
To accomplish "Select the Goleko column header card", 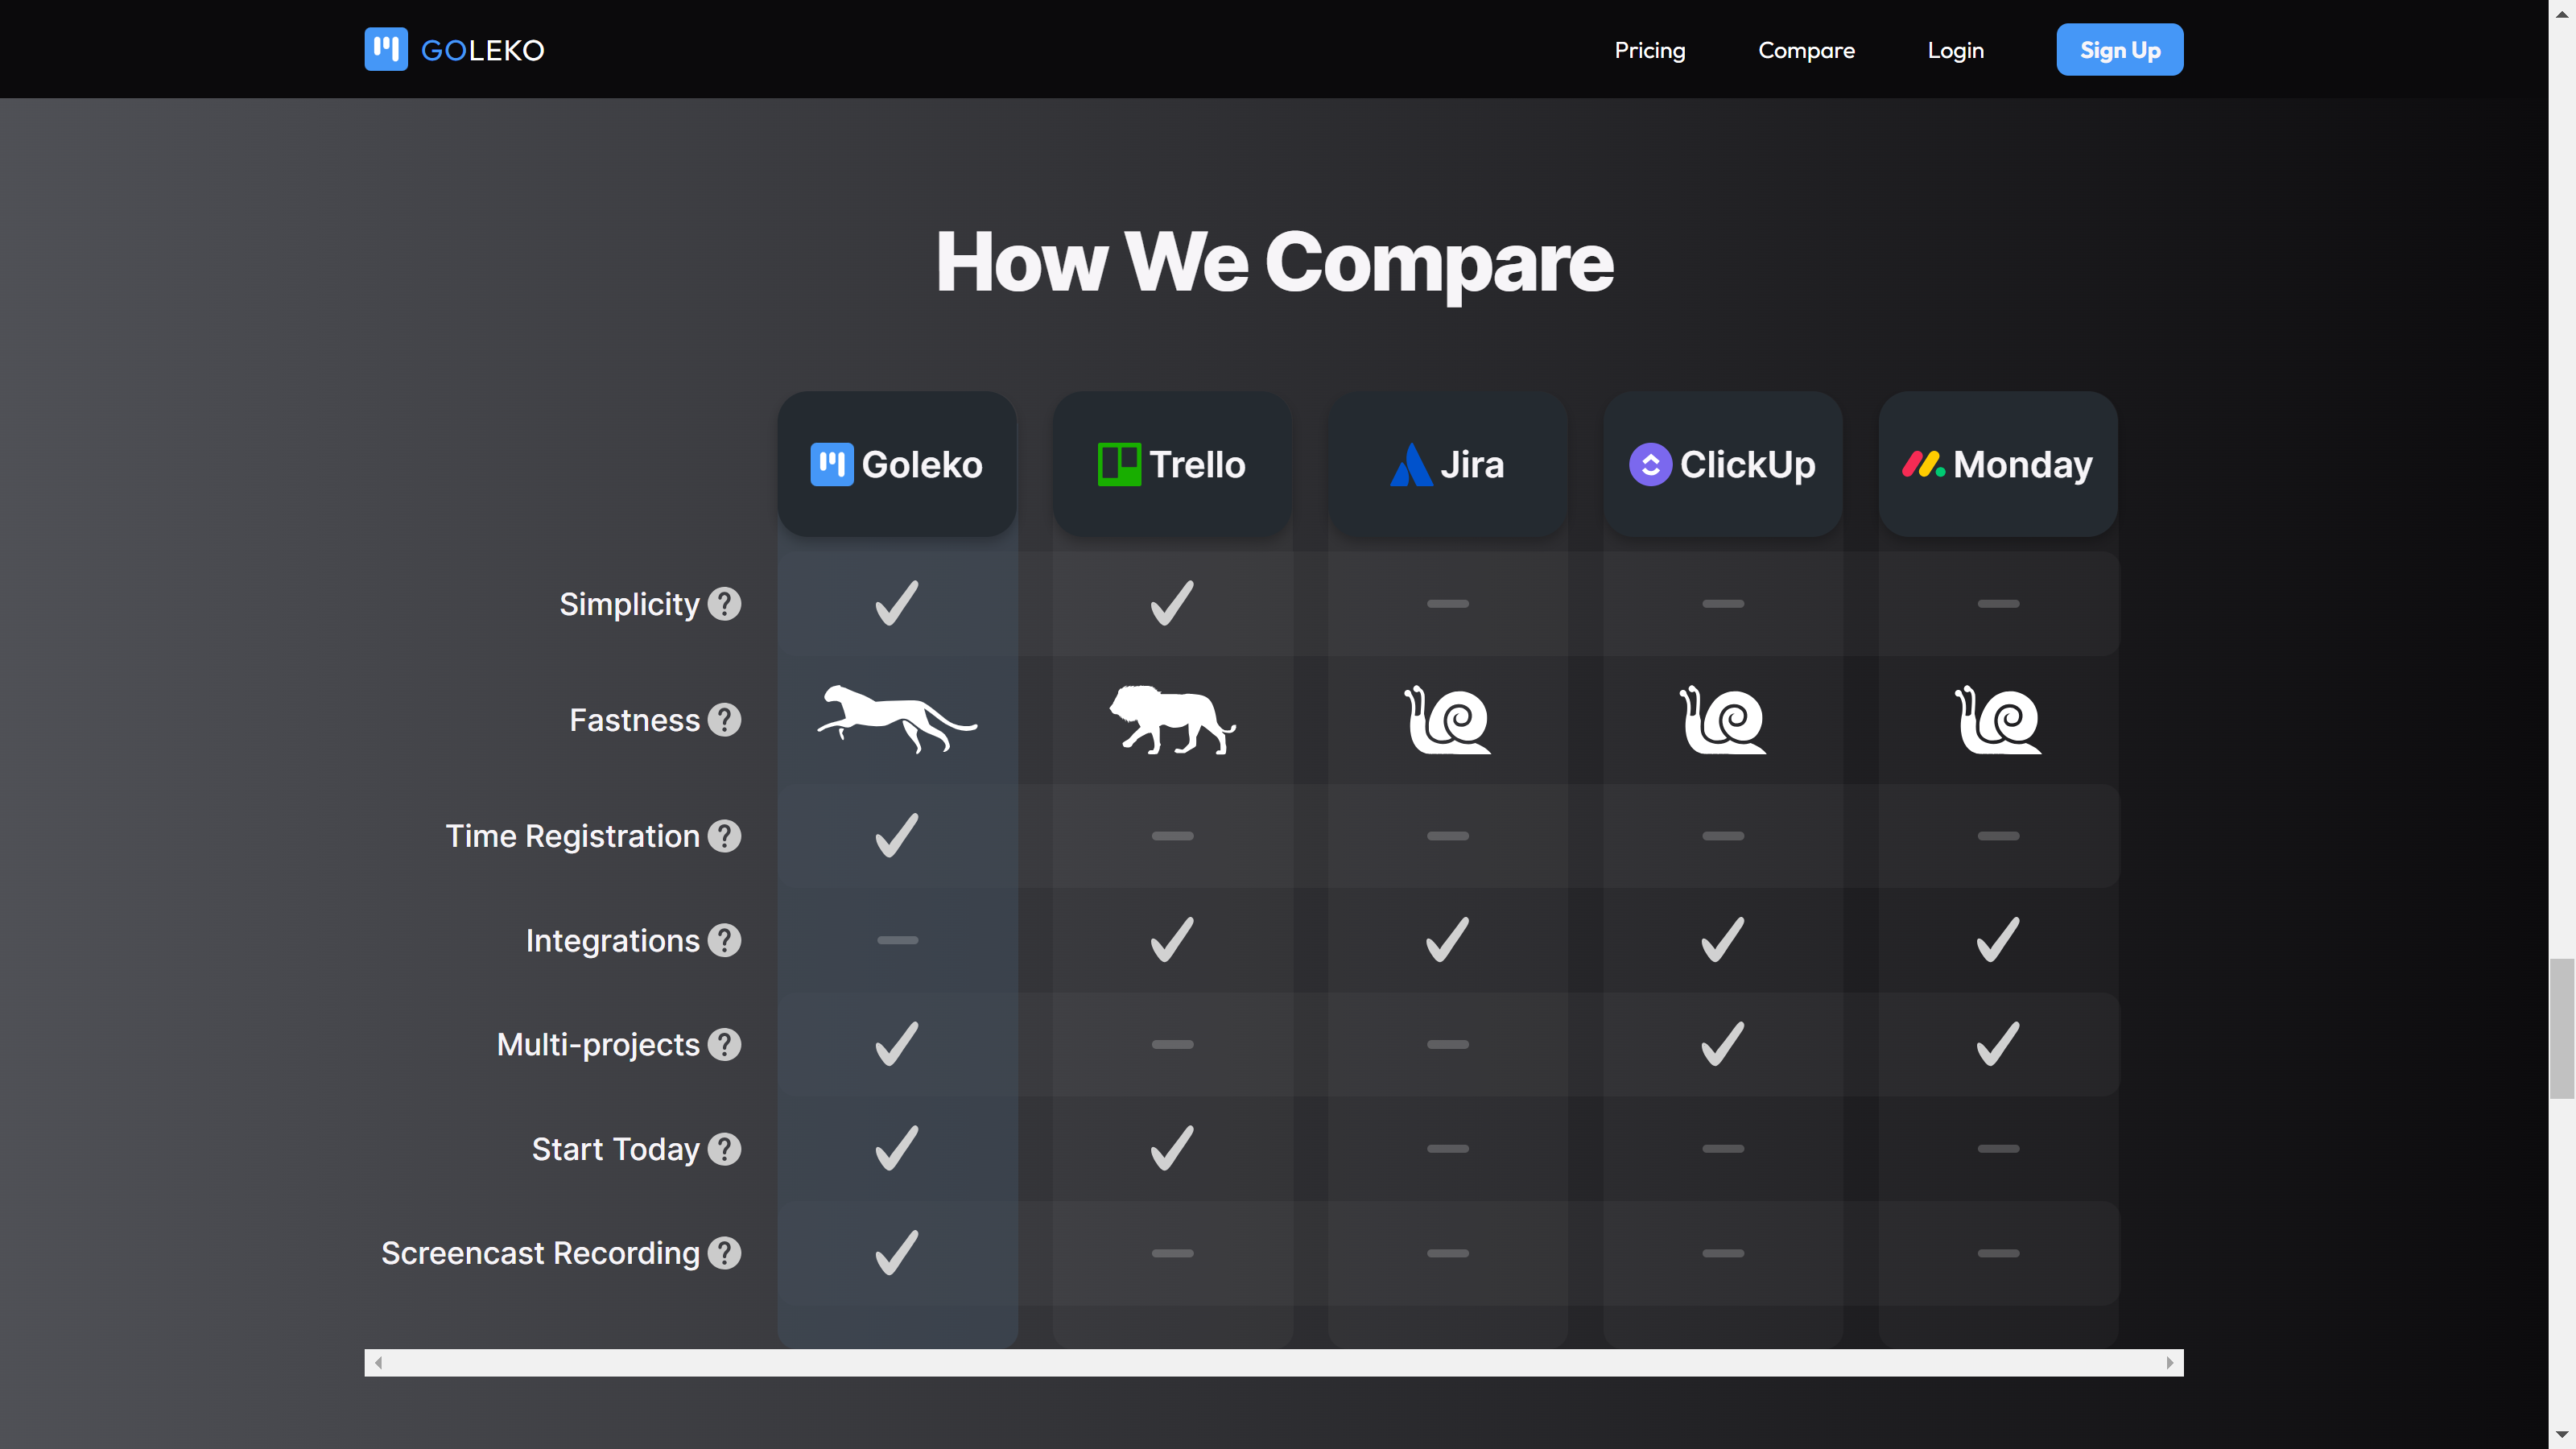I will pos(897,464).
